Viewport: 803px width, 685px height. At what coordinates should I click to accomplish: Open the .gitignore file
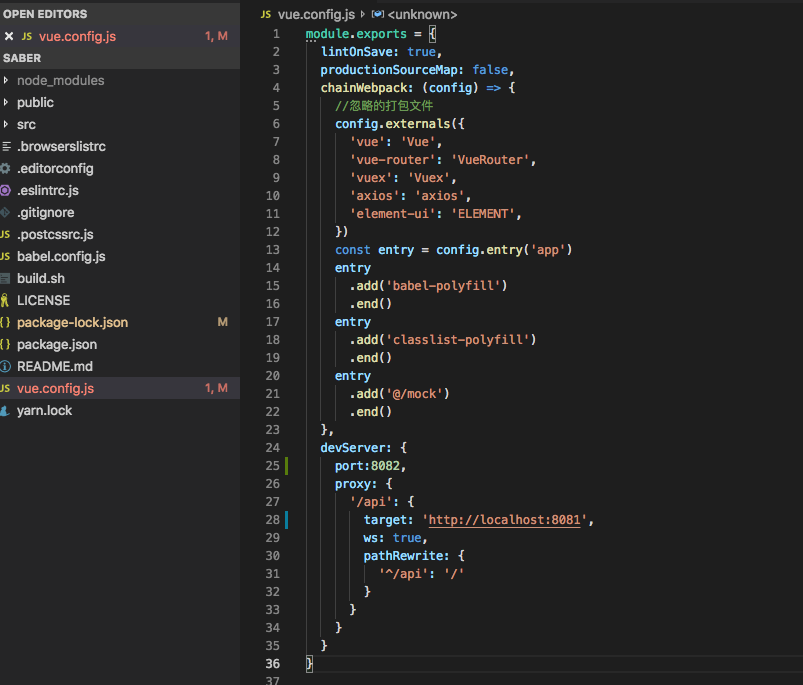46,212
